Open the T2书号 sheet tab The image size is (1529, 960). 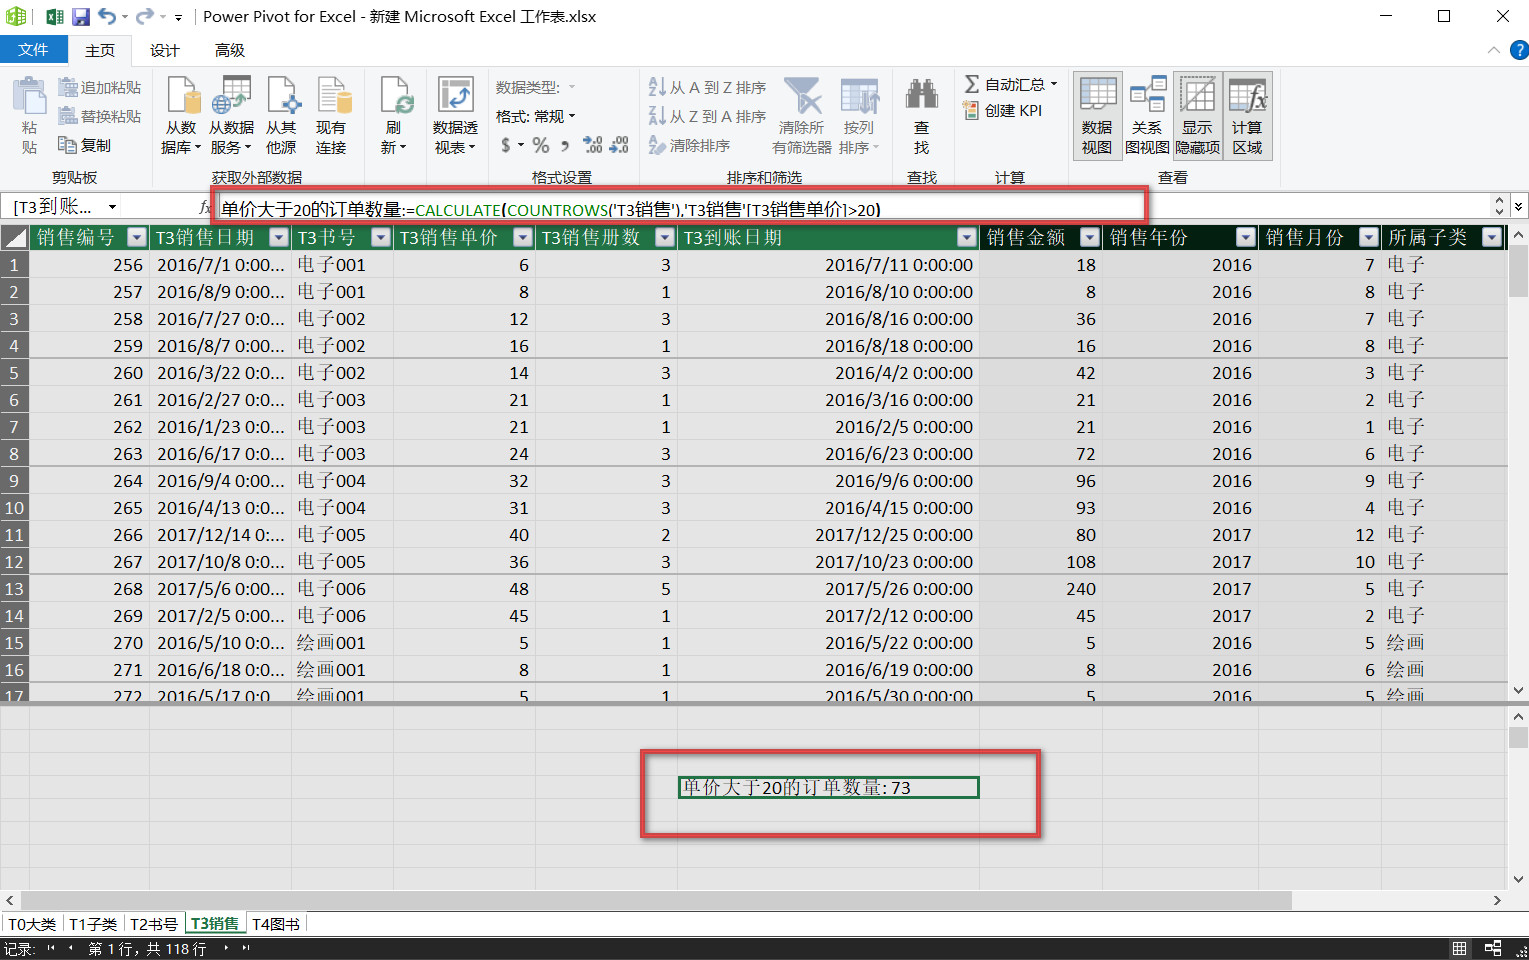click(154, 924)
